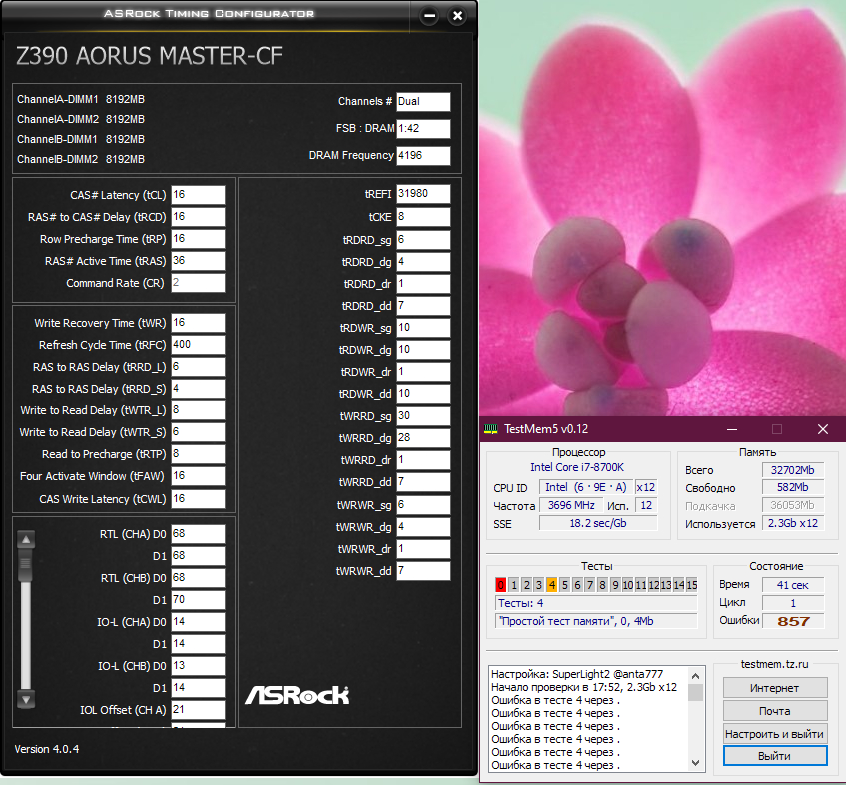846x785 pixels.
Task: Click the Read to Precharge (tRTP) field
Action: tap(198, 454)
